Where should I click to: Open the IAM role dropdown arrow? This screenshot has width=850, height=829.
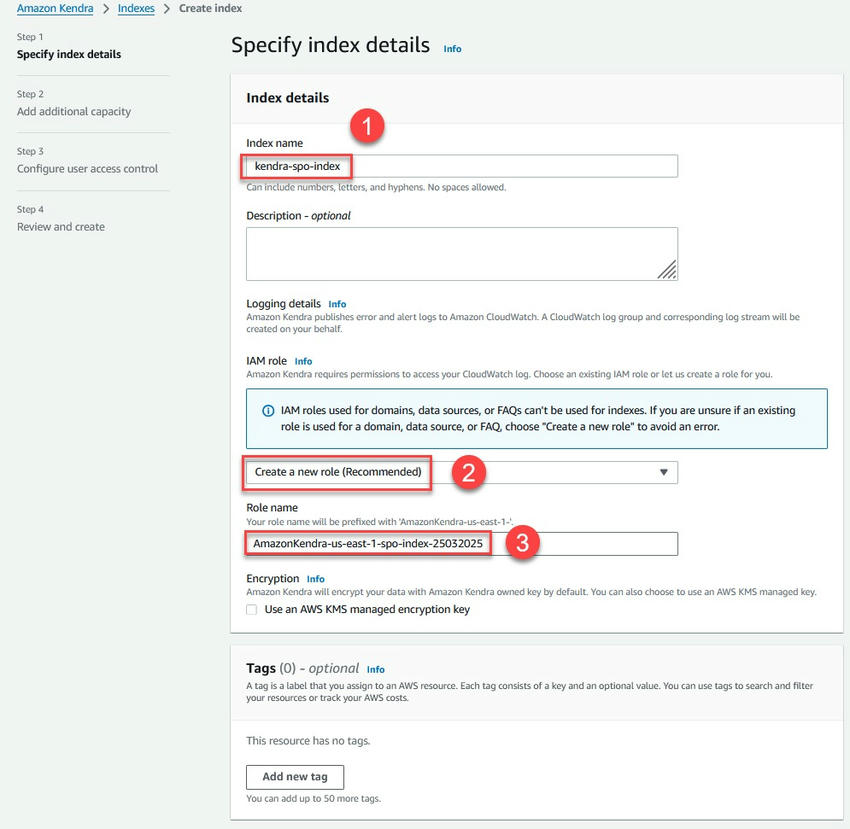[x=663, y=472]
